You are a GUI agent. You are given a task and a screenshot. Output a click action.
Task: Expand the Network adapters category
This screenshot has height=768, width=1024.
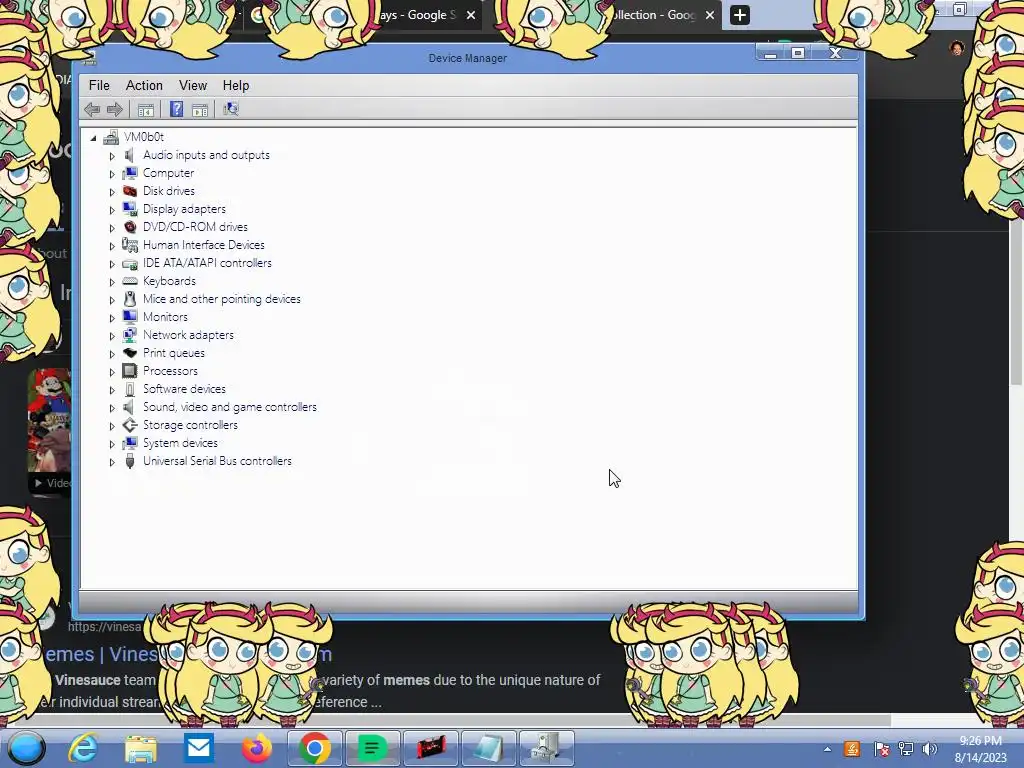pyautogui.click(x=112, y=336)
